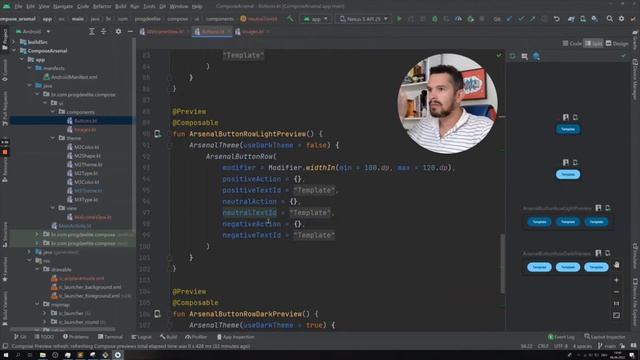
Task: Open the Profiler tool window
Action: tap(196, 337)
